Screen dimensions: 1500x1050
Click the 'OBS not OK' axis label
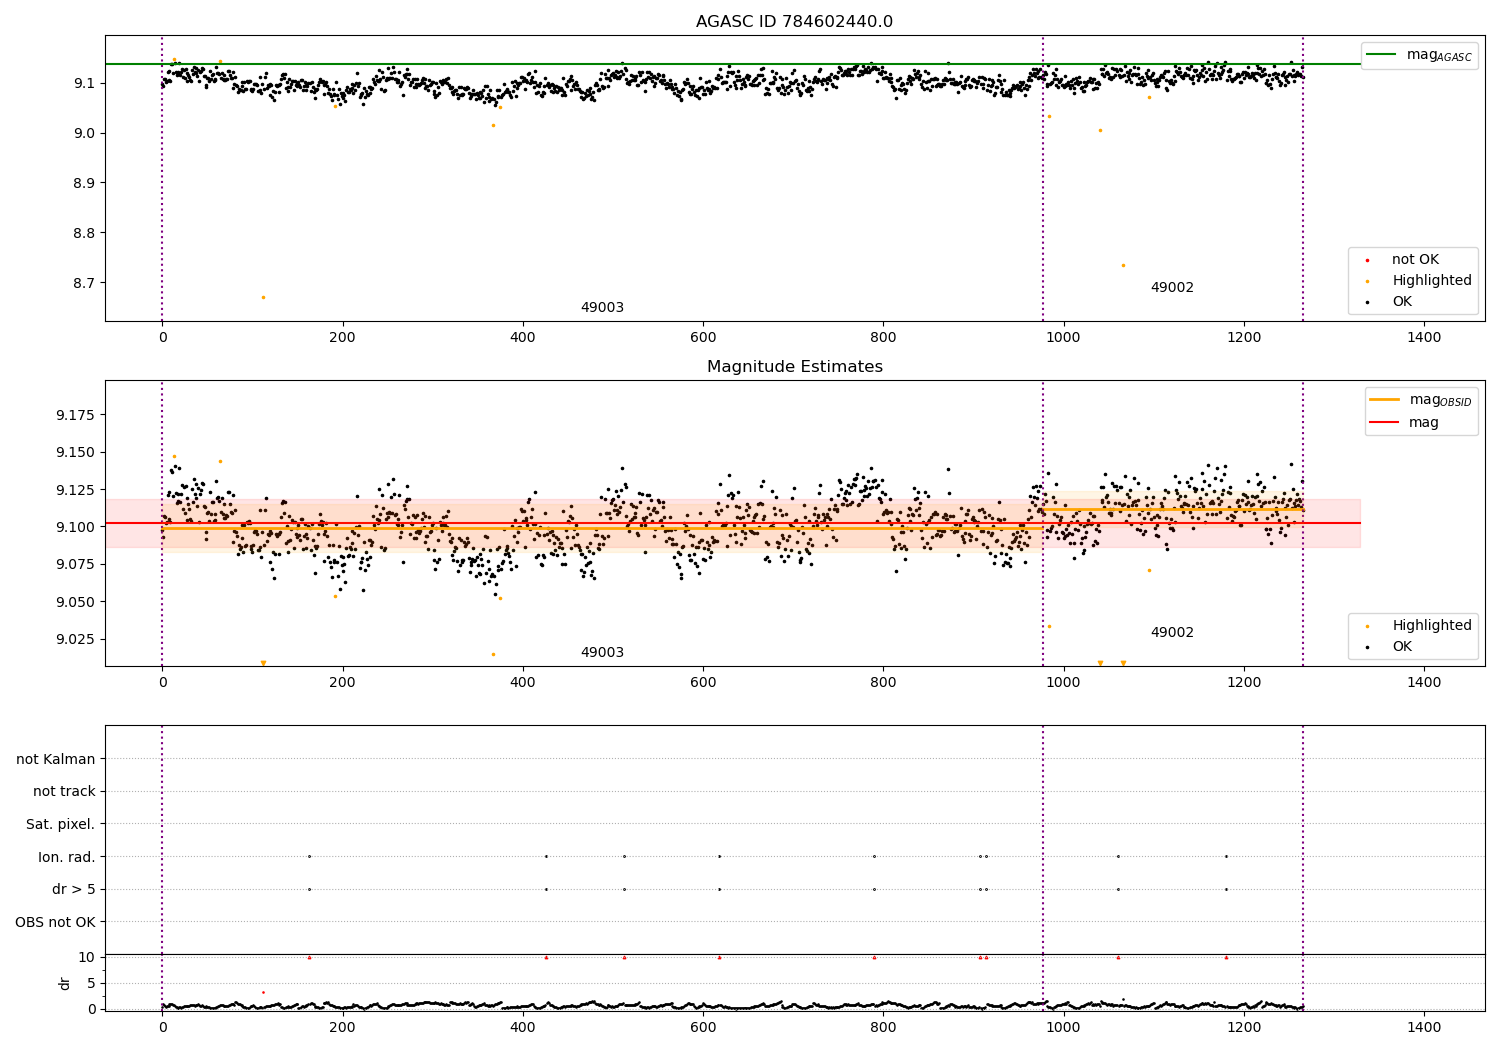point(55,922)
